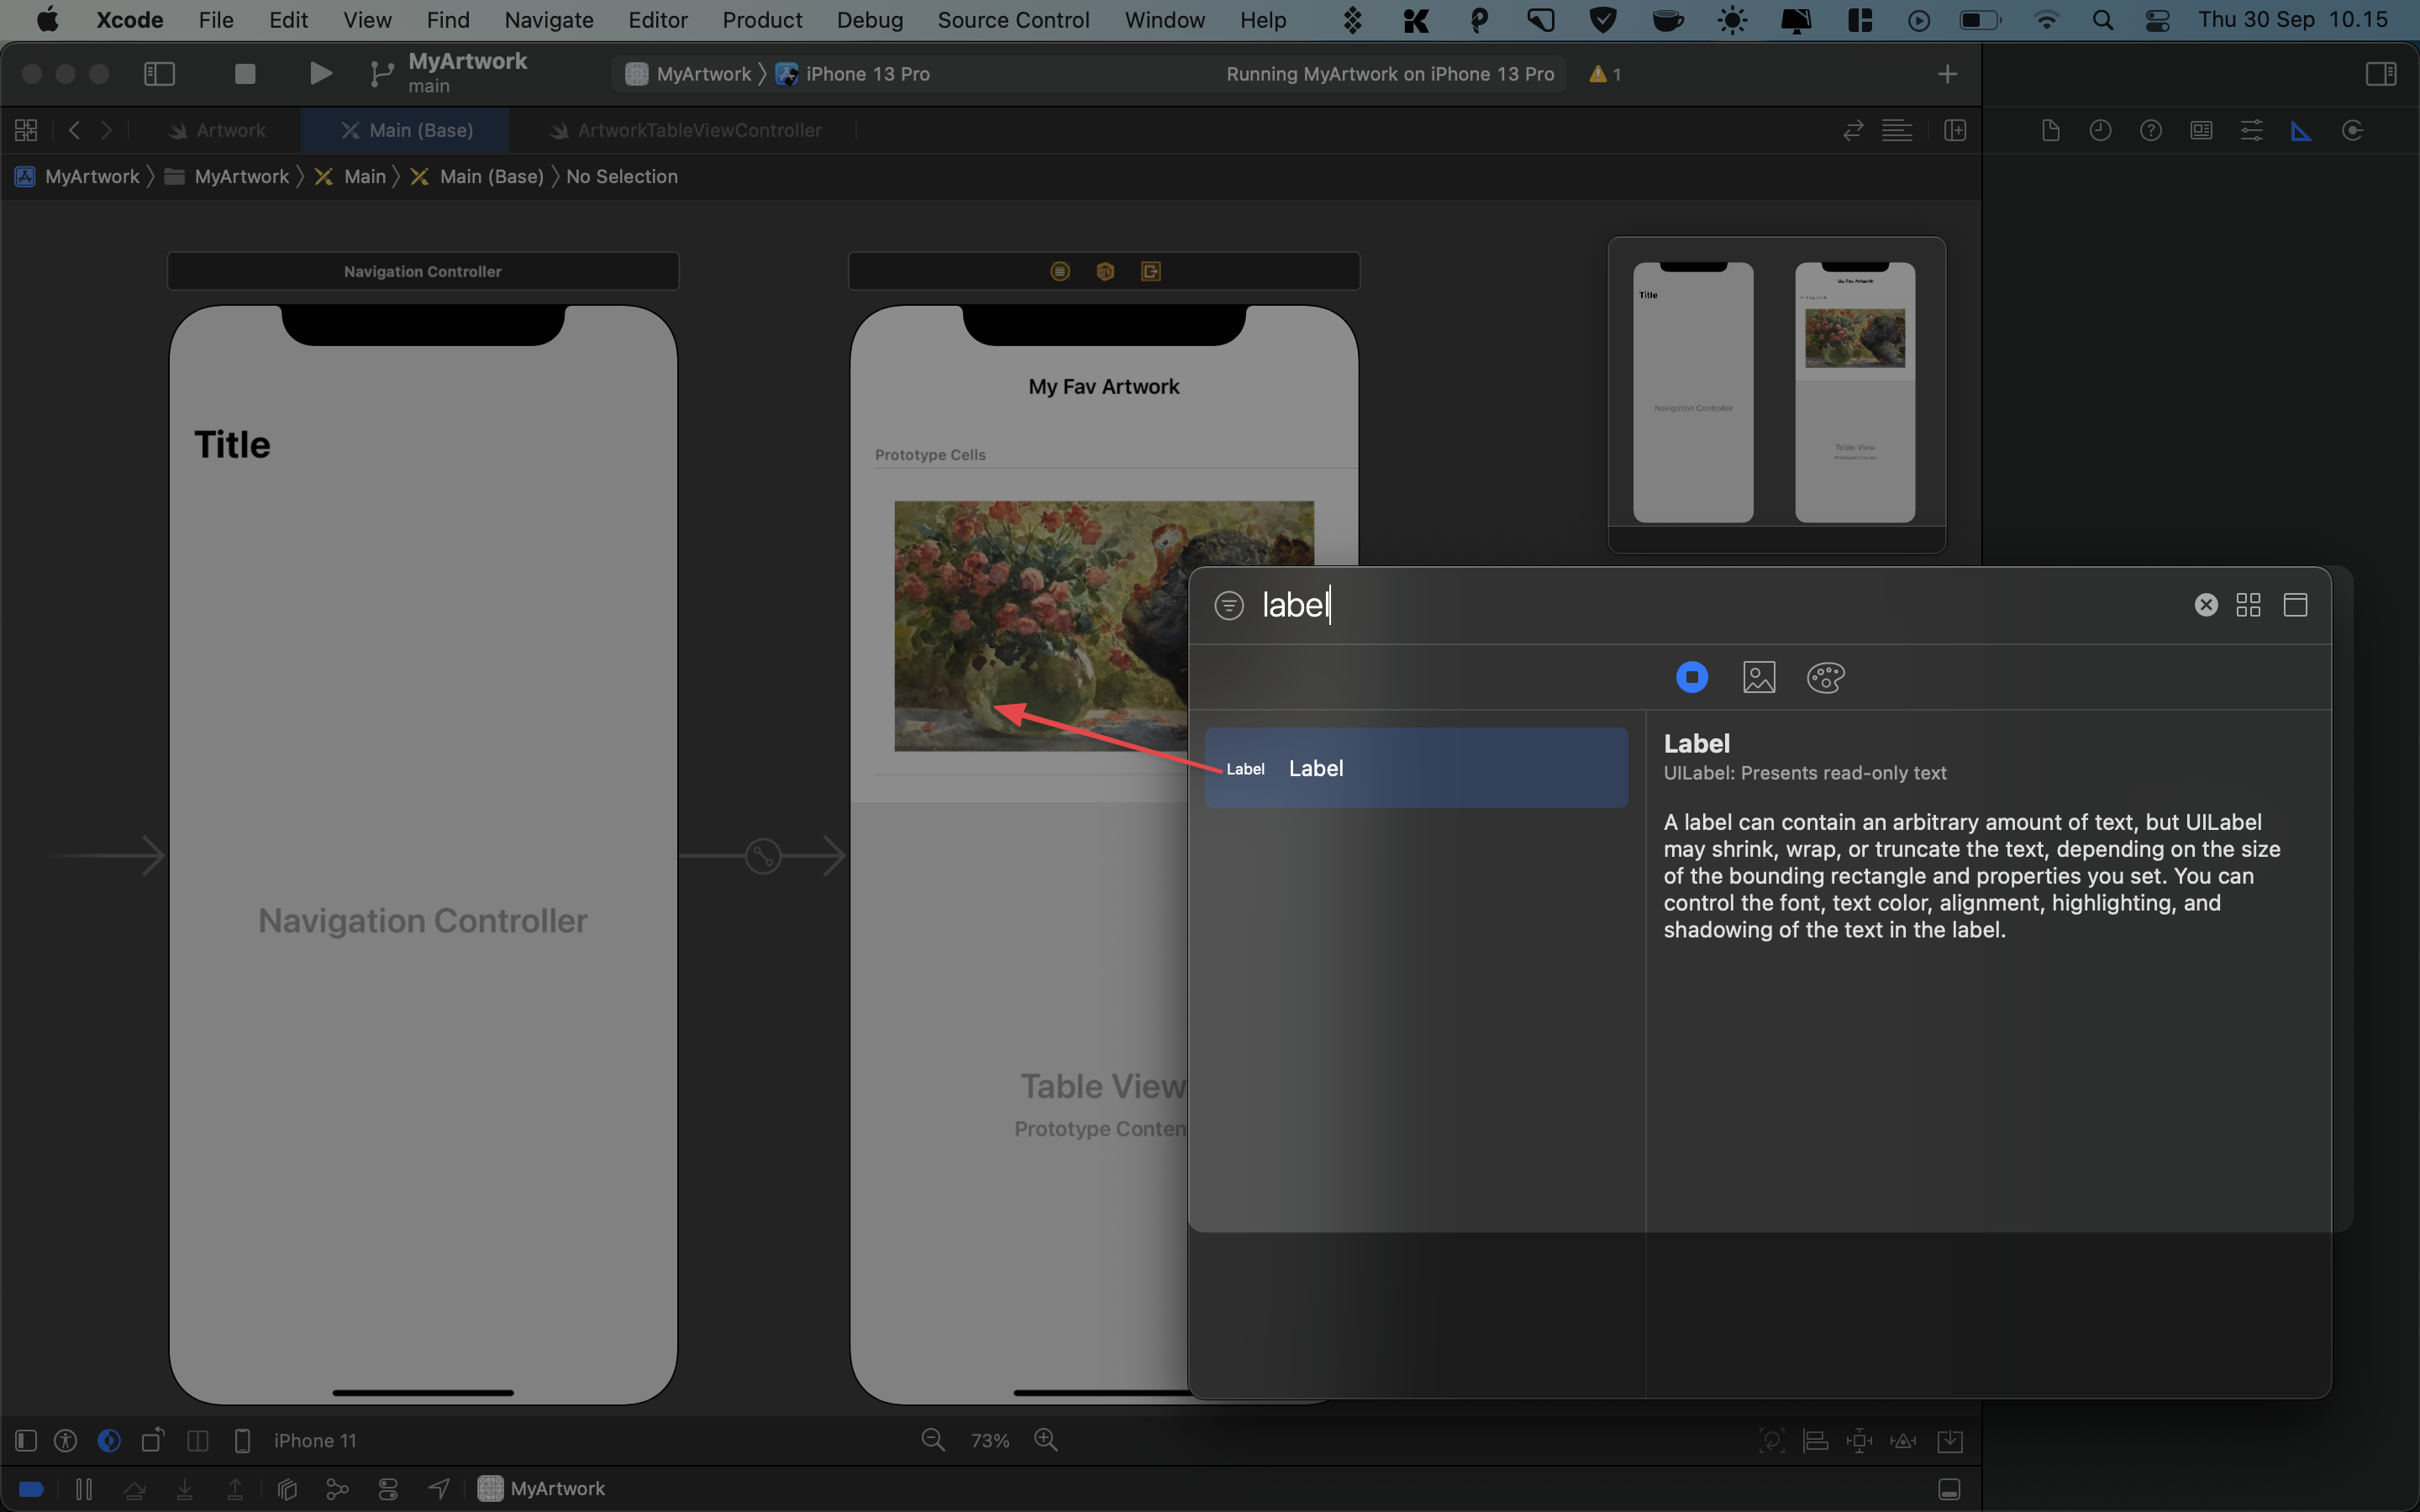2420x1512 pixels.
Task: Show the Objects library tab
Action: (x=1692, y=677)
